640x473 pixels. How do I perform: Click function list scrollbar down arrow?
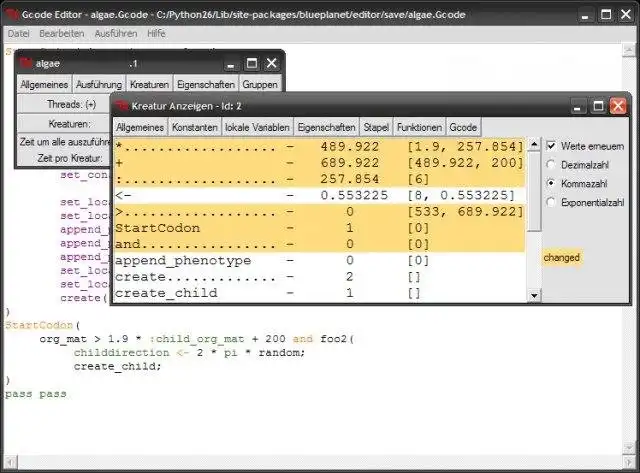[534, 295]
